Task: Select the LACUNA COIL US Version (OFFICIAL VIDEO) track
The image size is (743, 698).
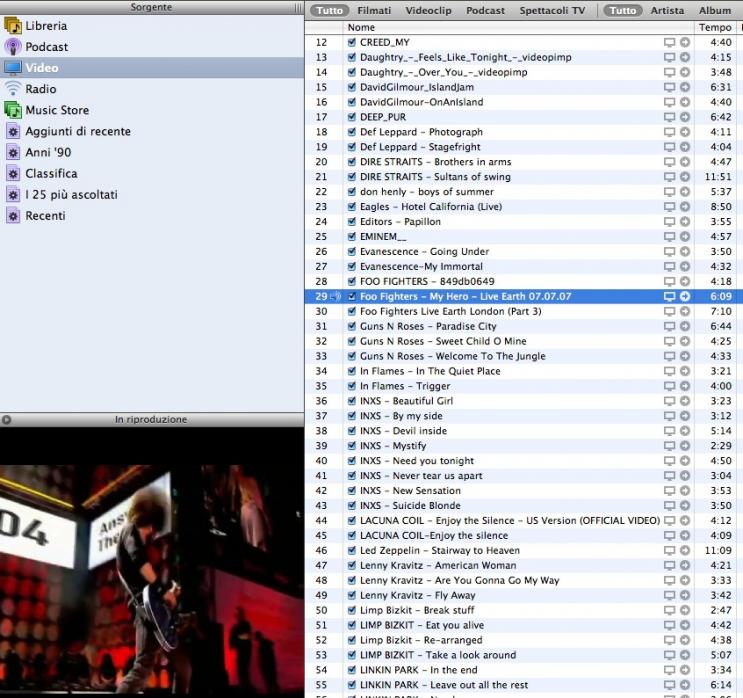Action: pos(510,520)
